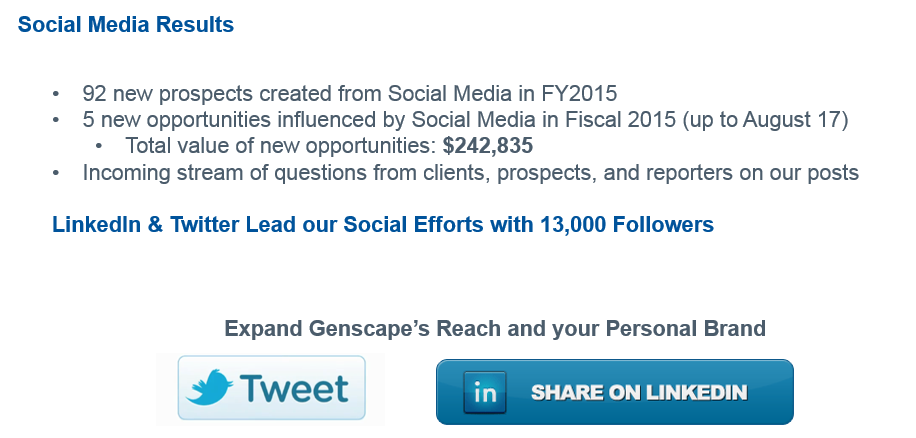Click the LinkedIn 'in' logo icon
Screen dimensions: 916x438
[485, 393]
